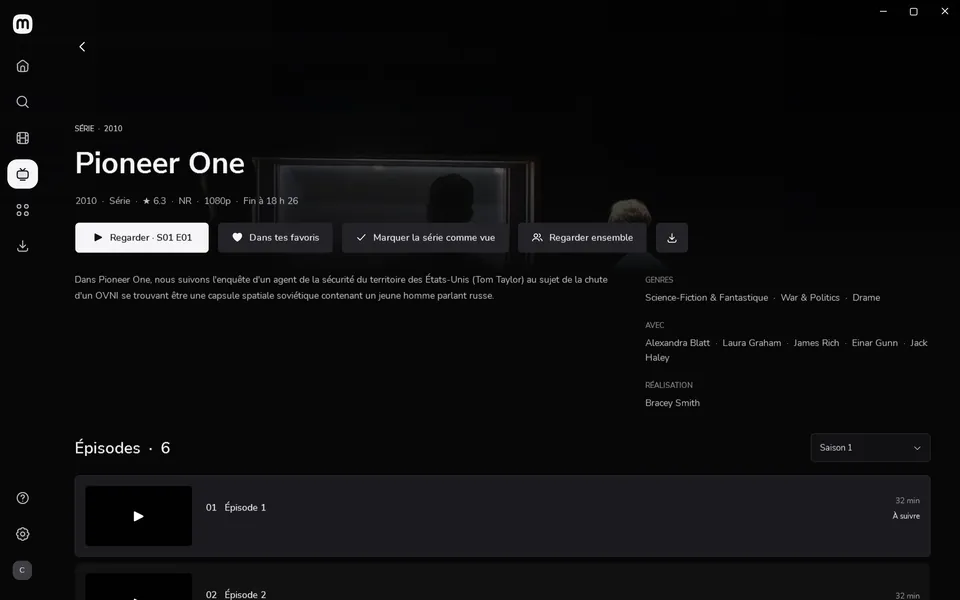Open the Settings gear icon
Screen dimensions: 960x600
23,534
